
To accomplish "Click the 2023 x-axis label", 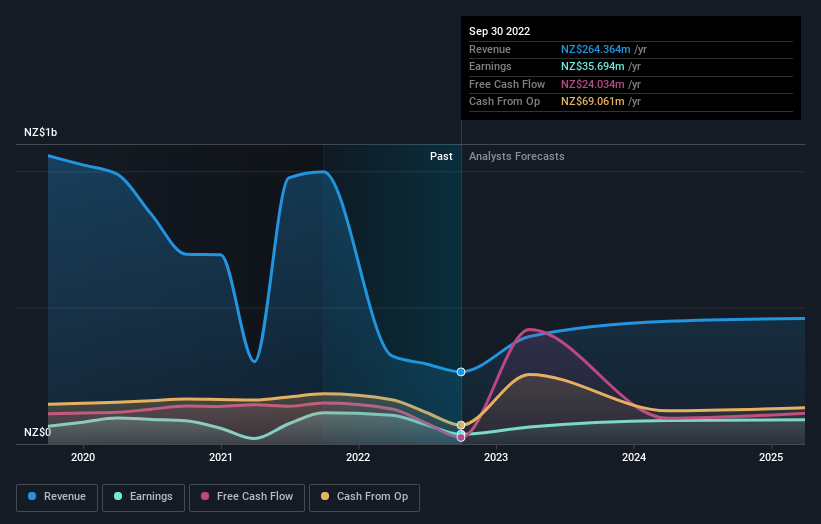I will click(496, 458).
